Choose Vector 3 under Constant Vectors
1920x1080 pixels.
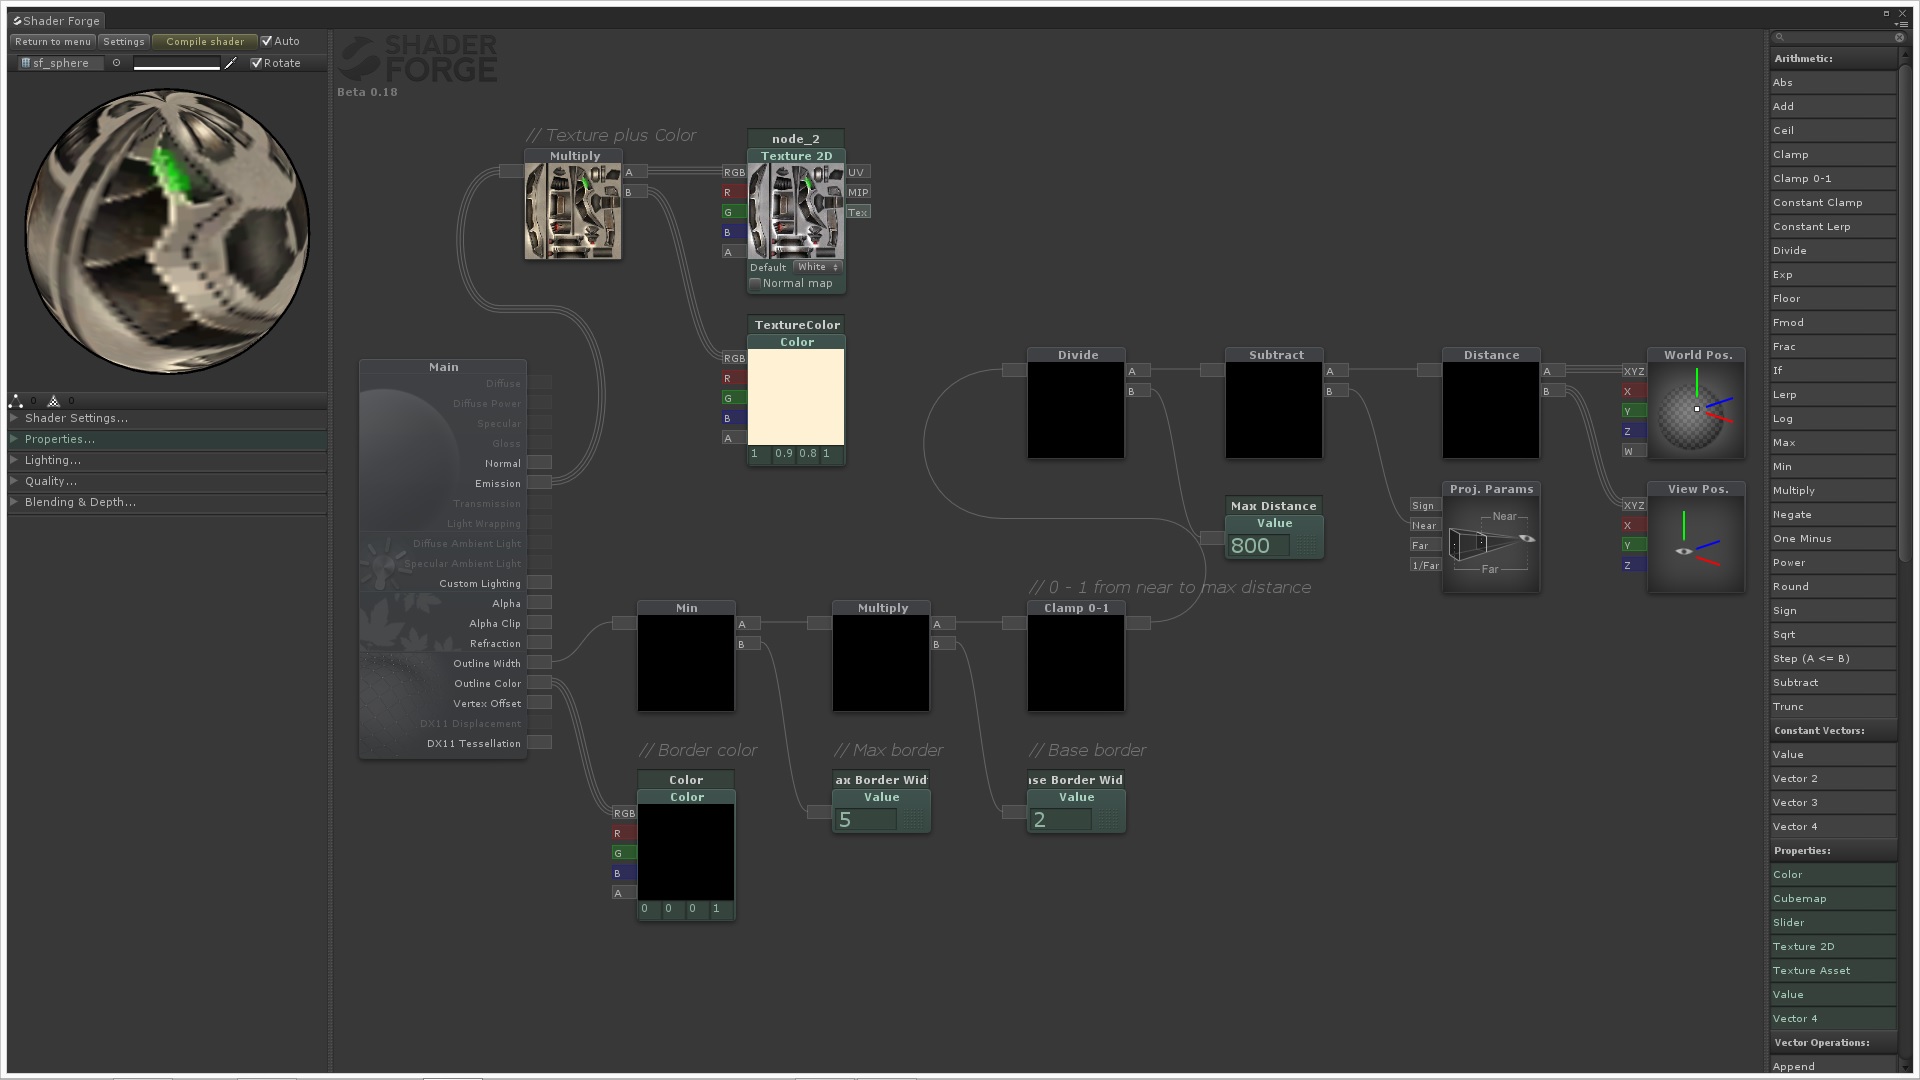[x=1833, y=803]
